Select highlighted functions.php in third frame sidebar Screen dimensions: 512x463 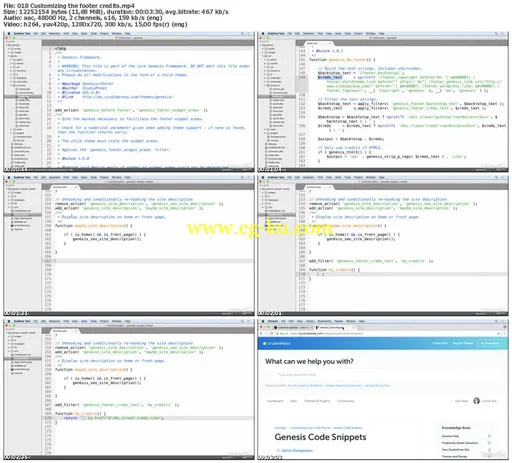[23, 215]
